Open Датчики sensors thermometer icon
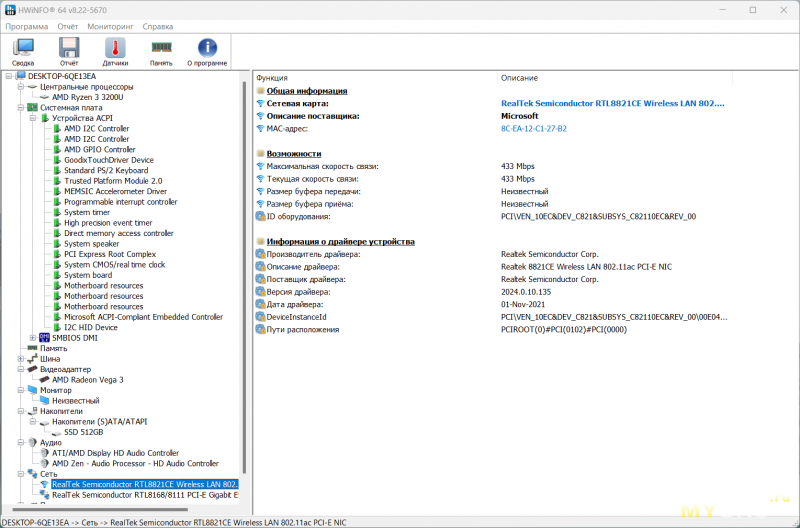 (x=115, y=47)
